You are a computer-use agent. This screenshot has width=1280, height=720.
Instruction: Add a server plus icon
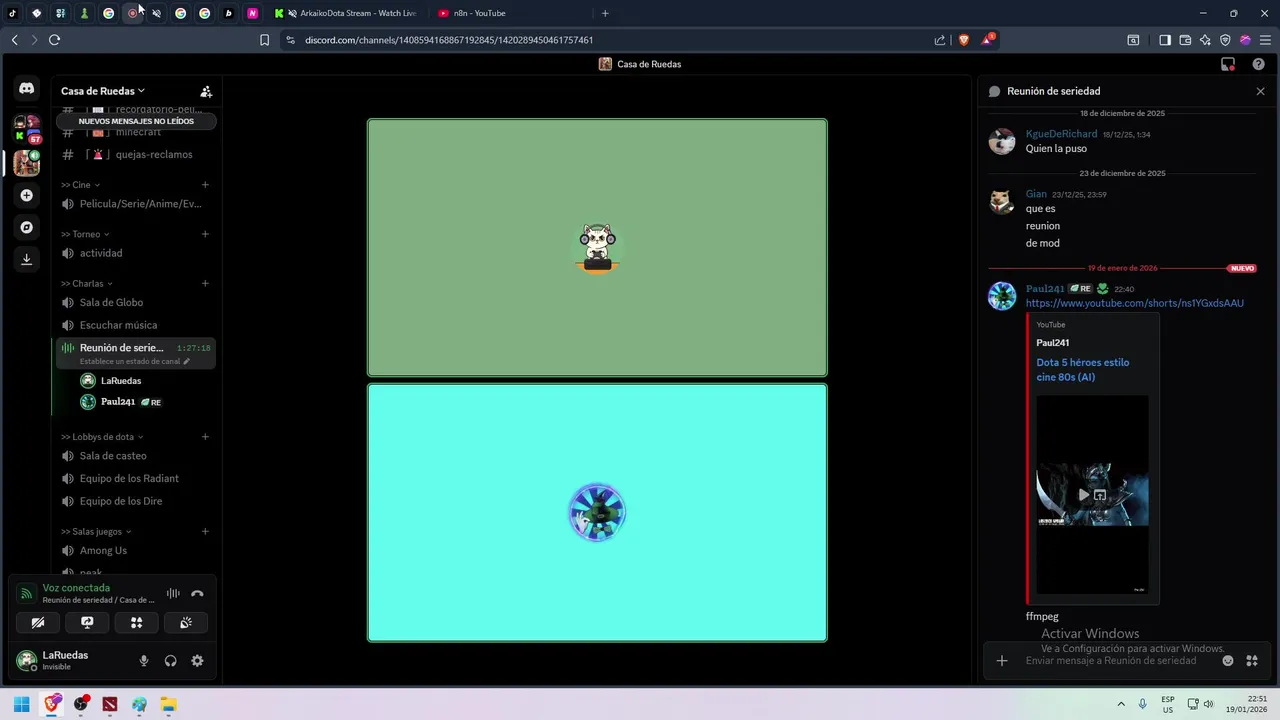(26, 195)
